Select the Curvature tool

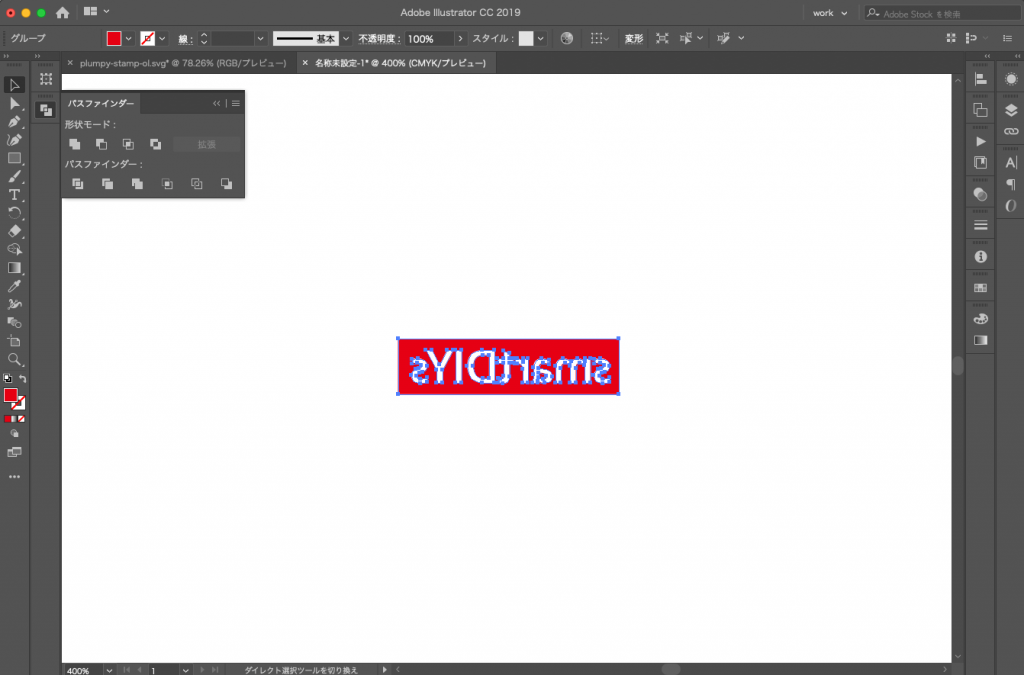[x=14, y=140]
